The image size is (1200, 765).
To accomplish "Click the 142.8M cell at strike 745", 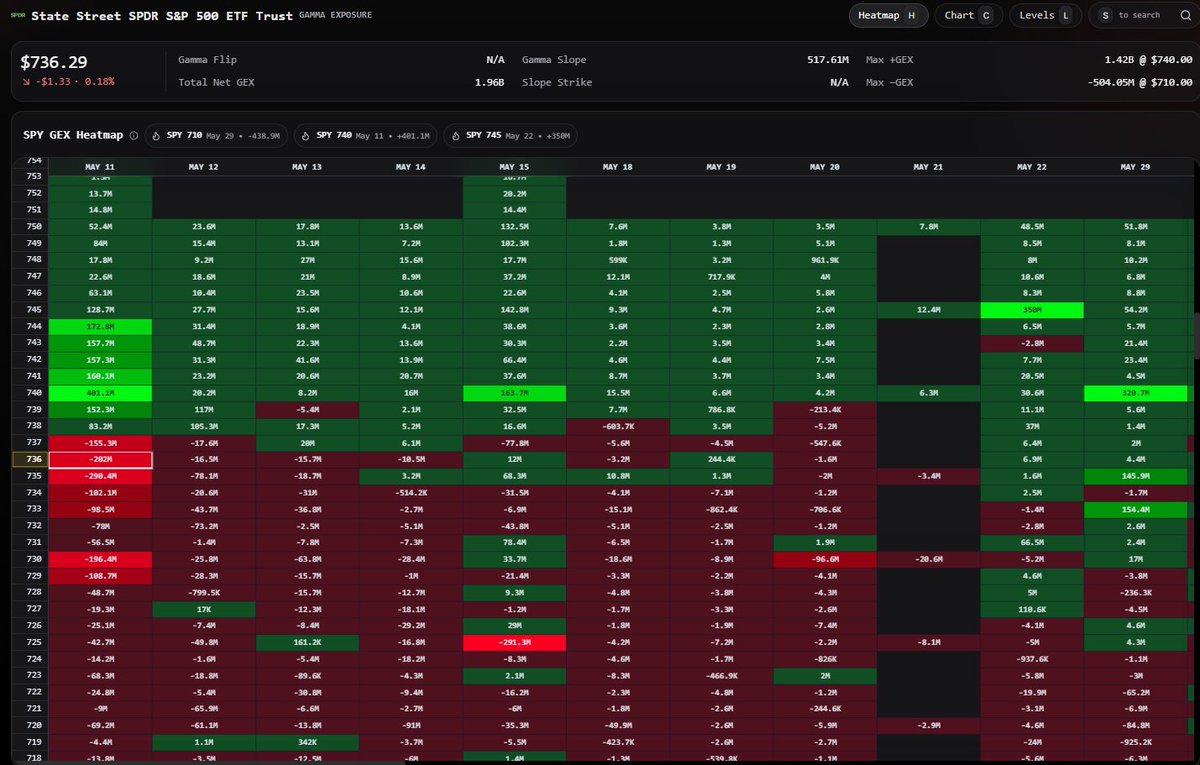I will tap(514, 309).
